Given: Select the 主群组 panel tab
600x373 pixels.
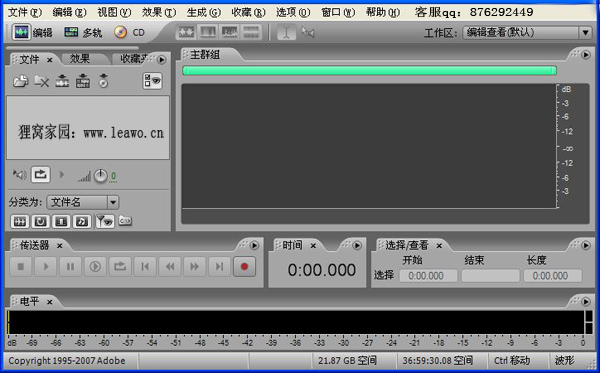Looking at the screenshot, I should point(205,55).
